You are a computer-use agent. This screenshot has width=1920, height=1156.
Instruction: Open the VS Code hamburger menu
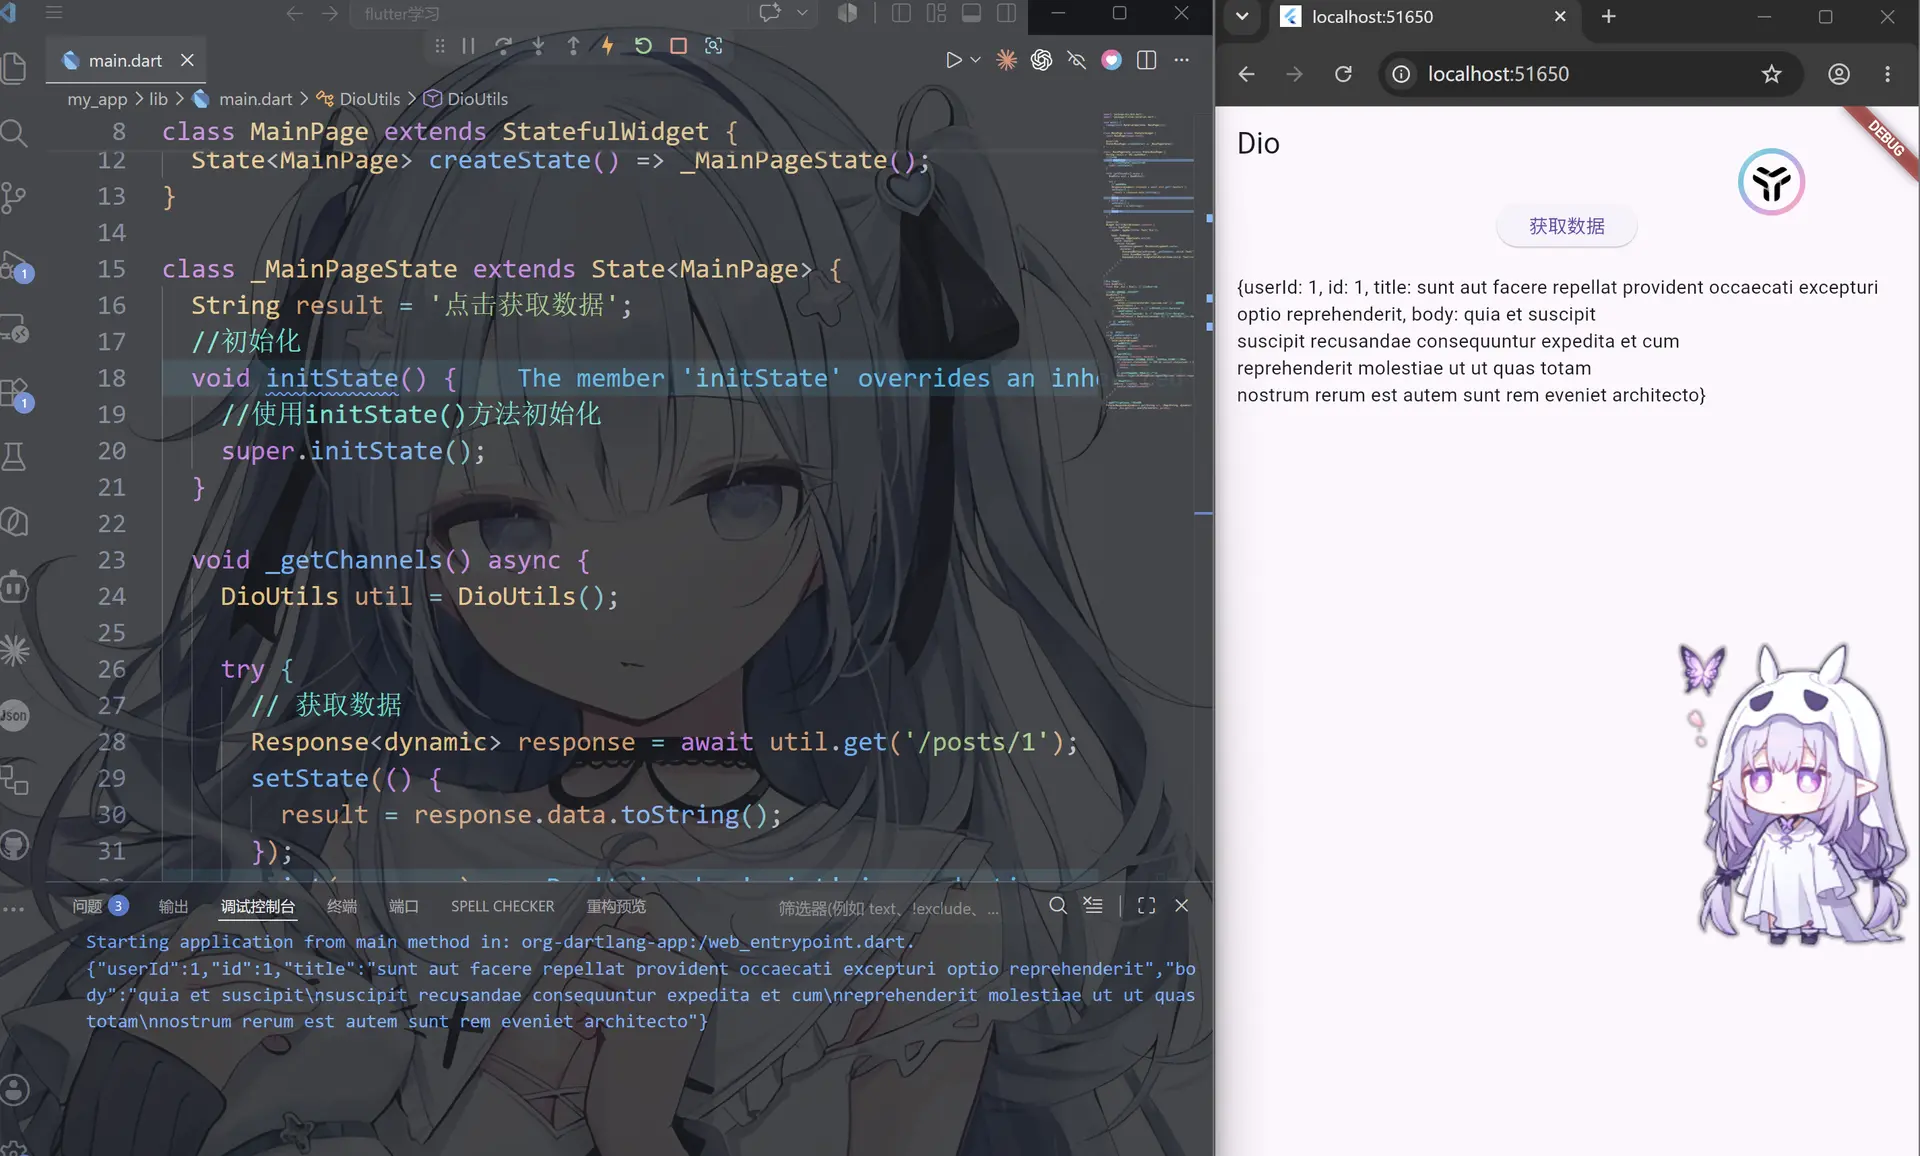[54, 13]
